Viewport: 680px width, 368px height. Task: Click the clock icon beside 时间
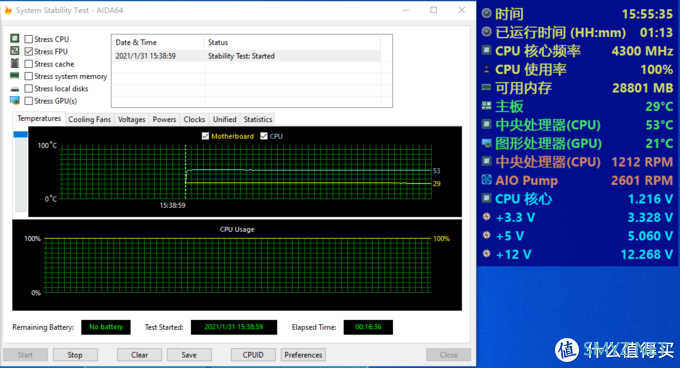click(x=487, y=13)
